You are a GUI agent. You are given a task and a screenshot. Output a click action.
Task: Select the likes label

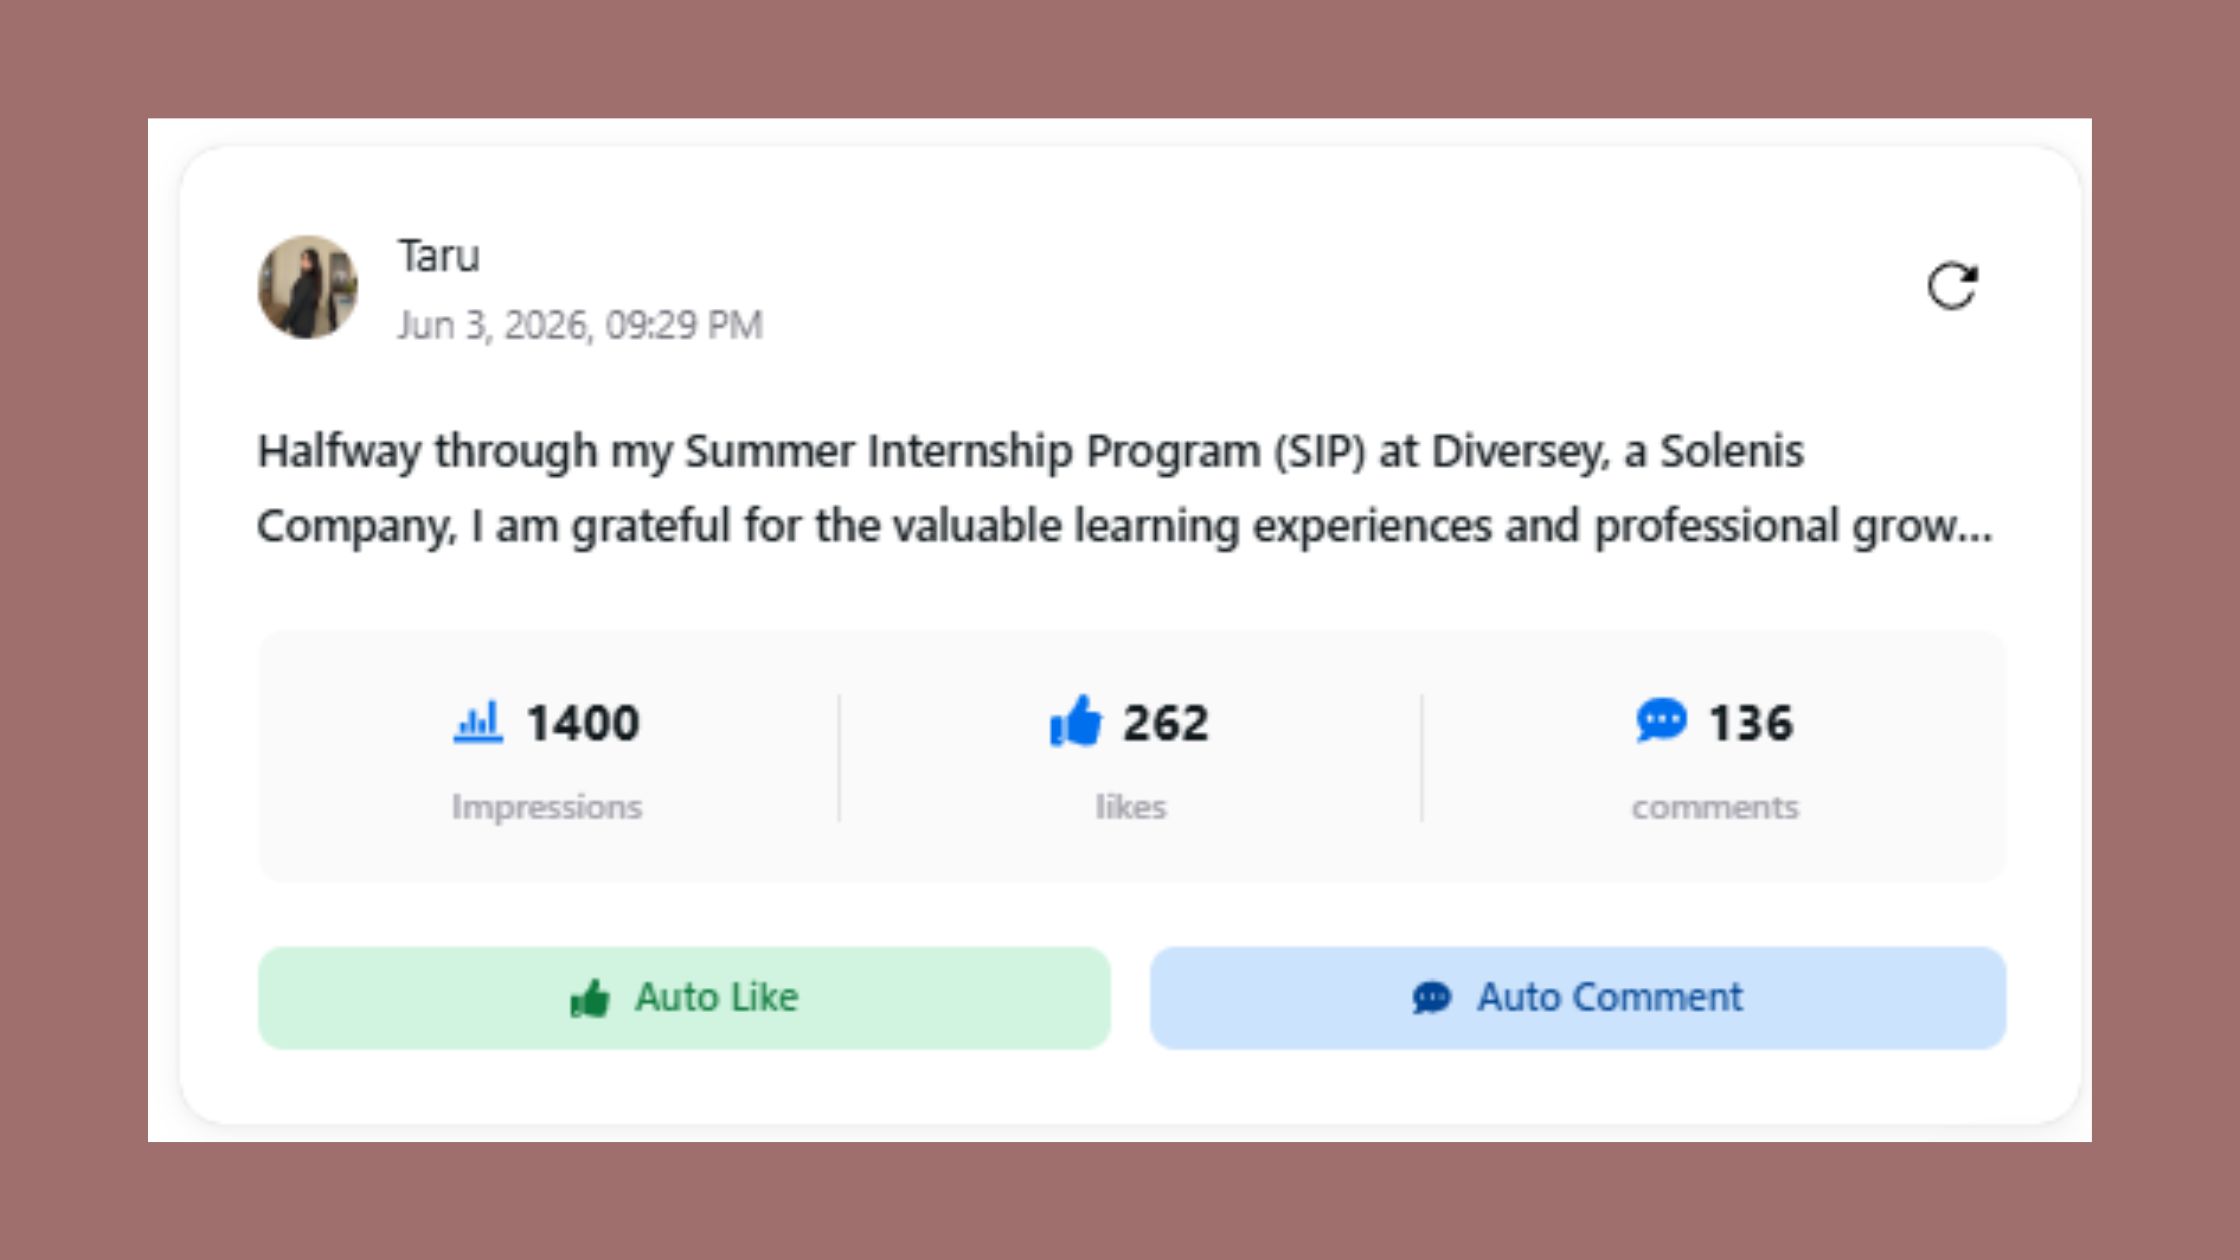[1131, 807]
